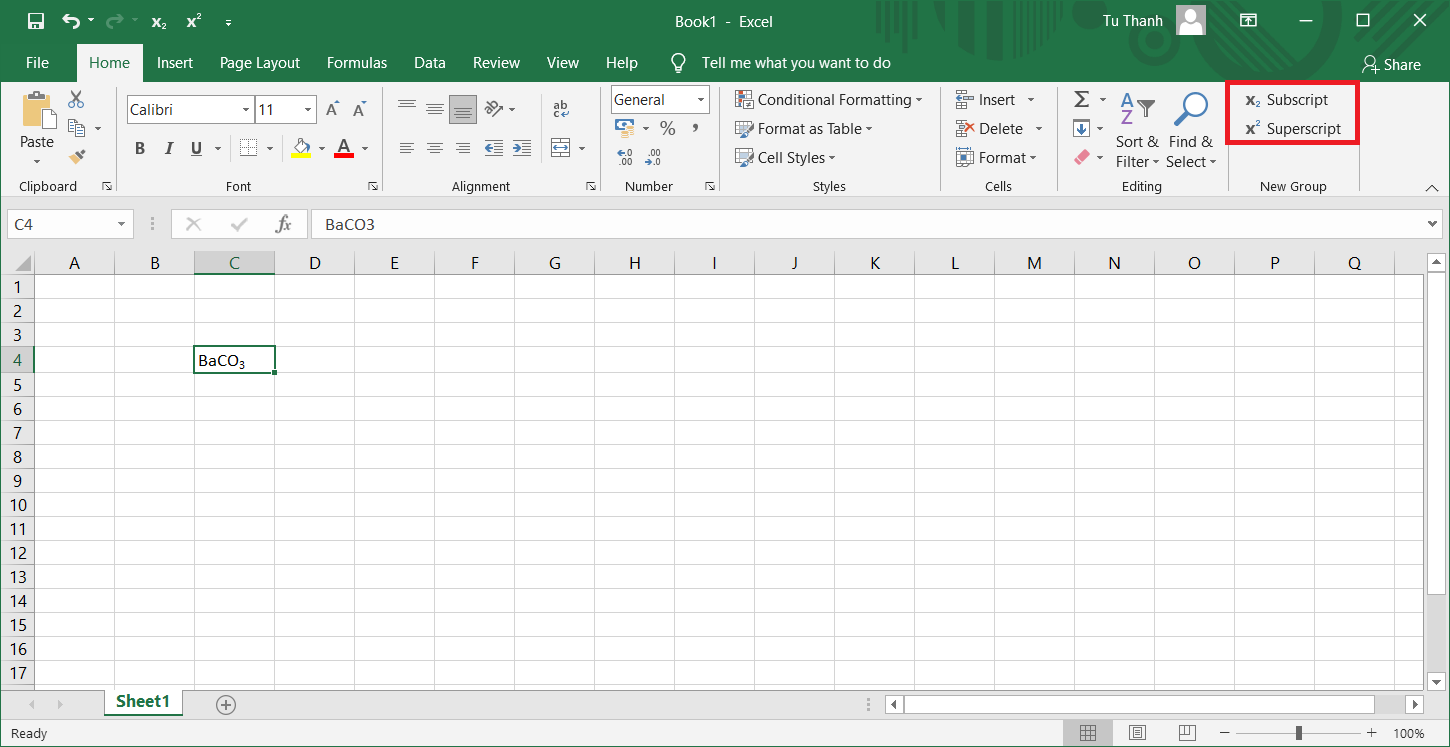Click the Percent Style icon

[667, 129]
